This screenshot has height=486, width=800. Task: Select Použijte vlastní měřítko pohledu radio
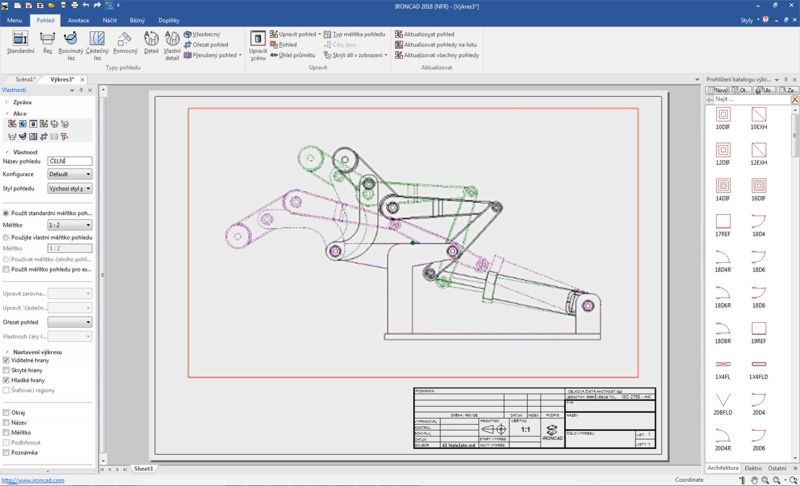[6, 237]
